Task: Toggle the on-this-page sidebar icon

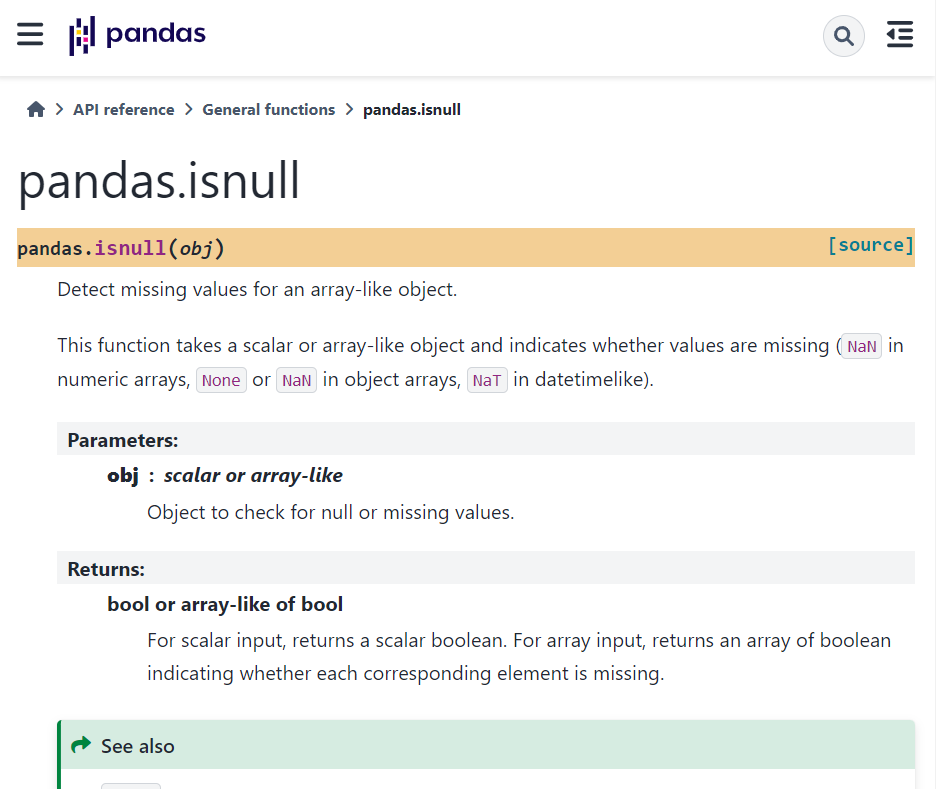Action: (x=900, y=34)
